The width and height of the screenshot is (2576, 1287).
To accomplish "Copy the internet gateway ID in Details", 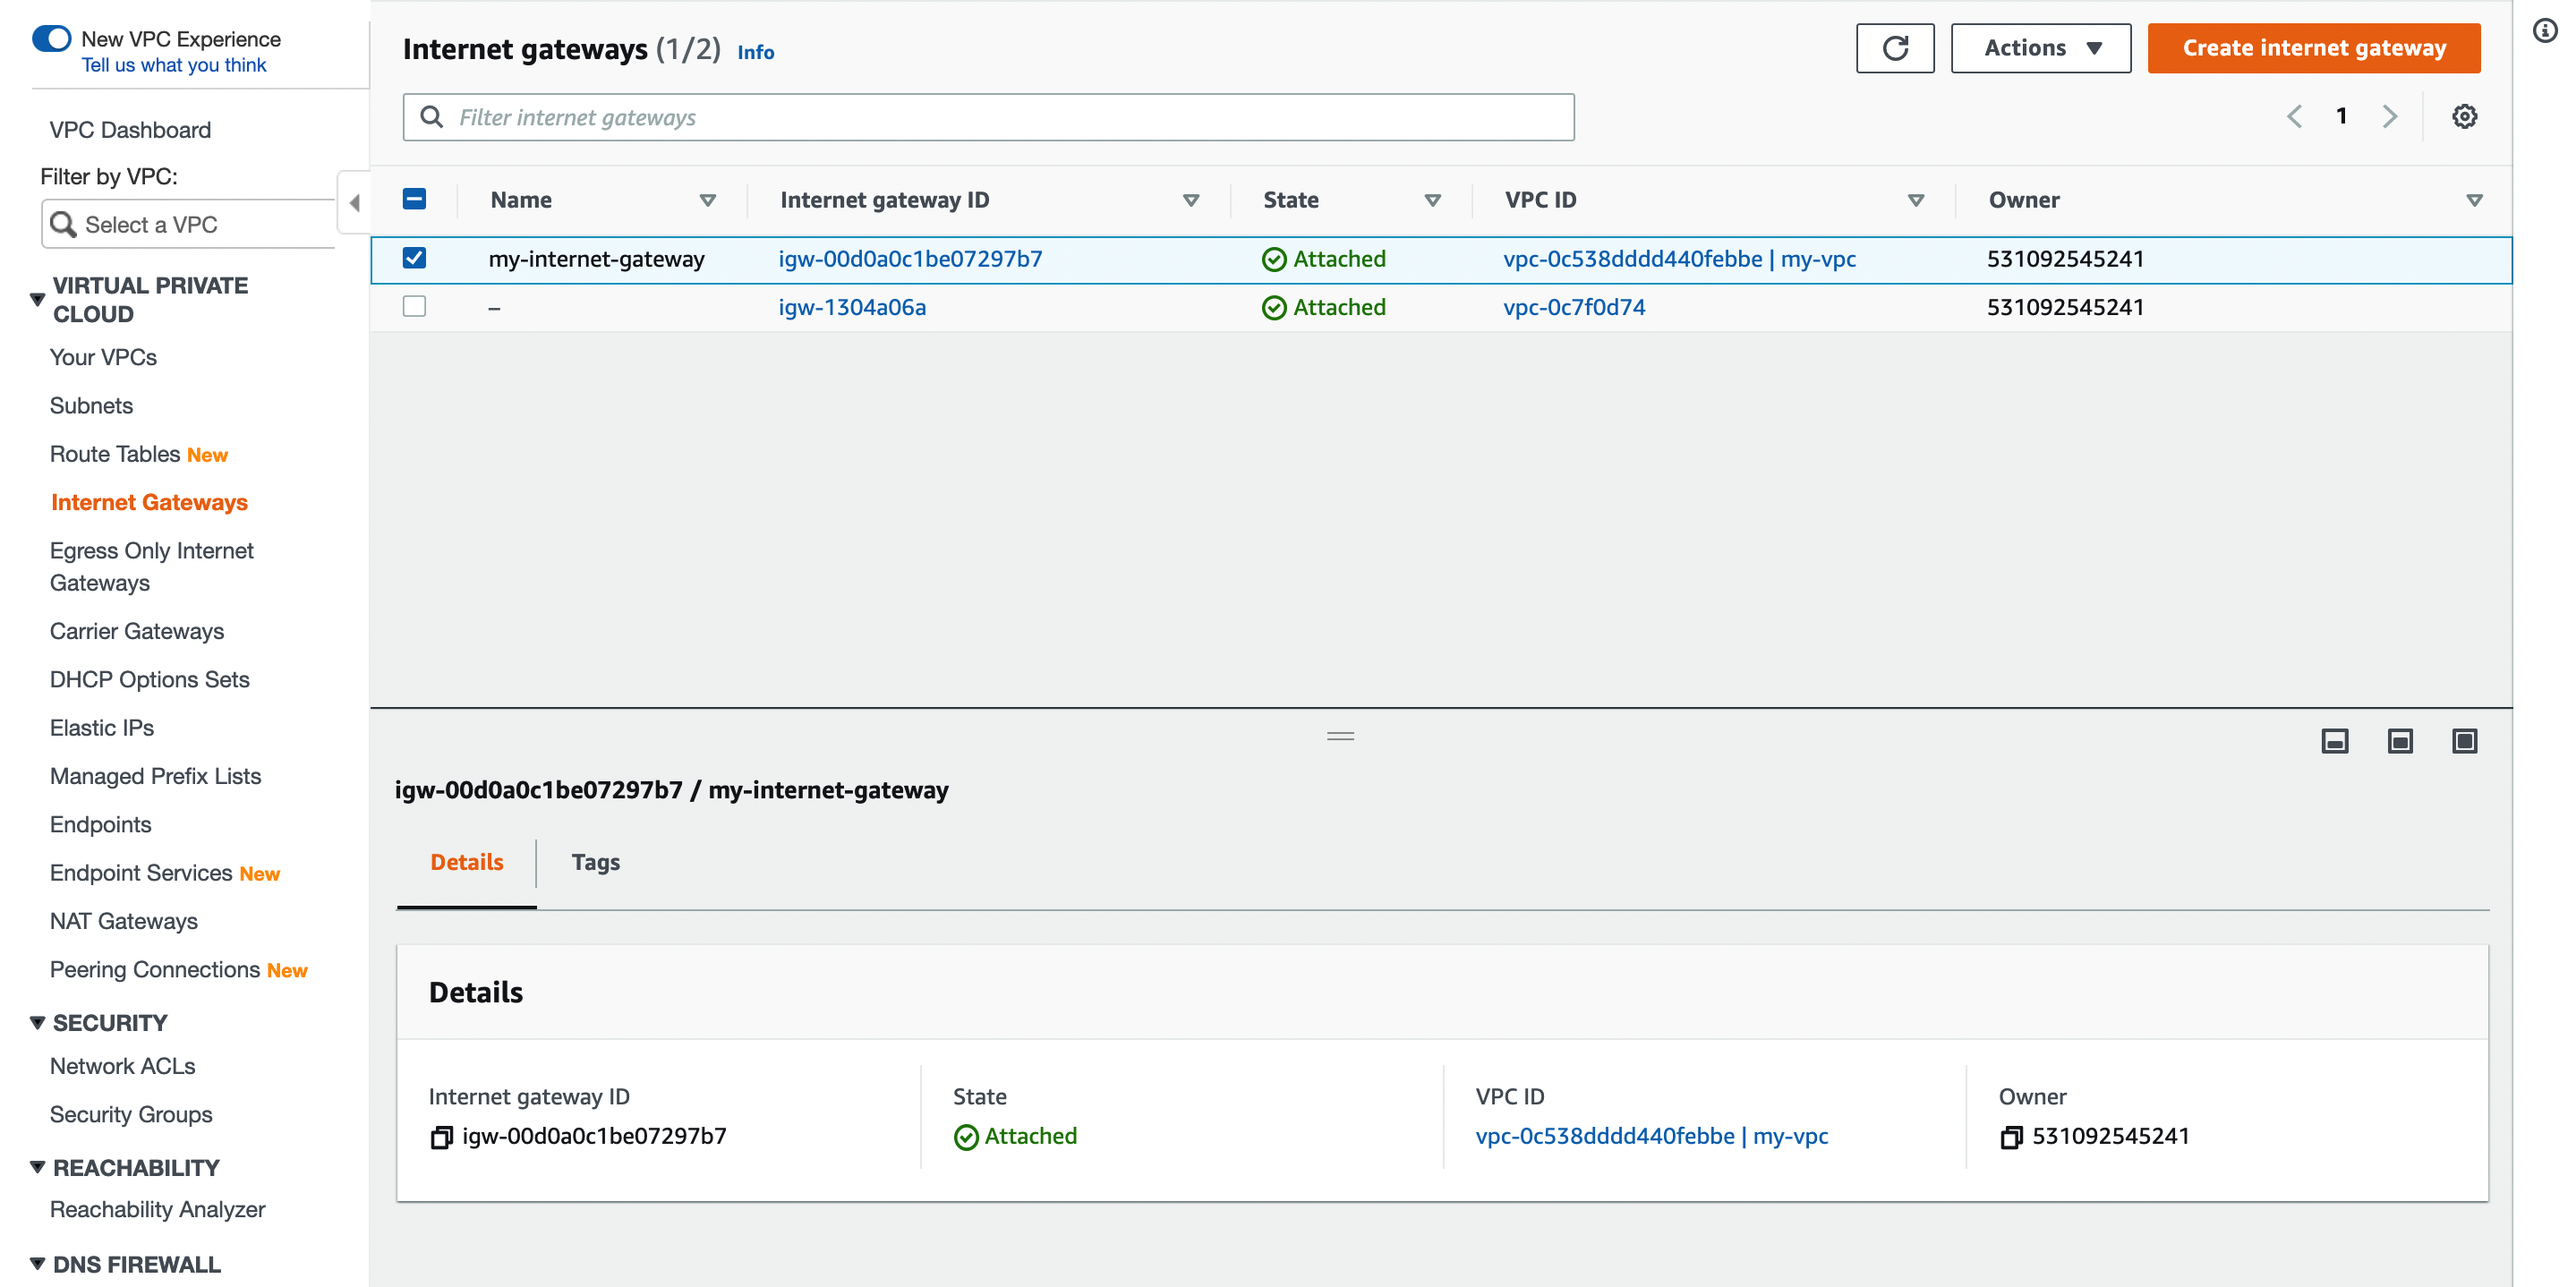I will [x=441, y=1137].
